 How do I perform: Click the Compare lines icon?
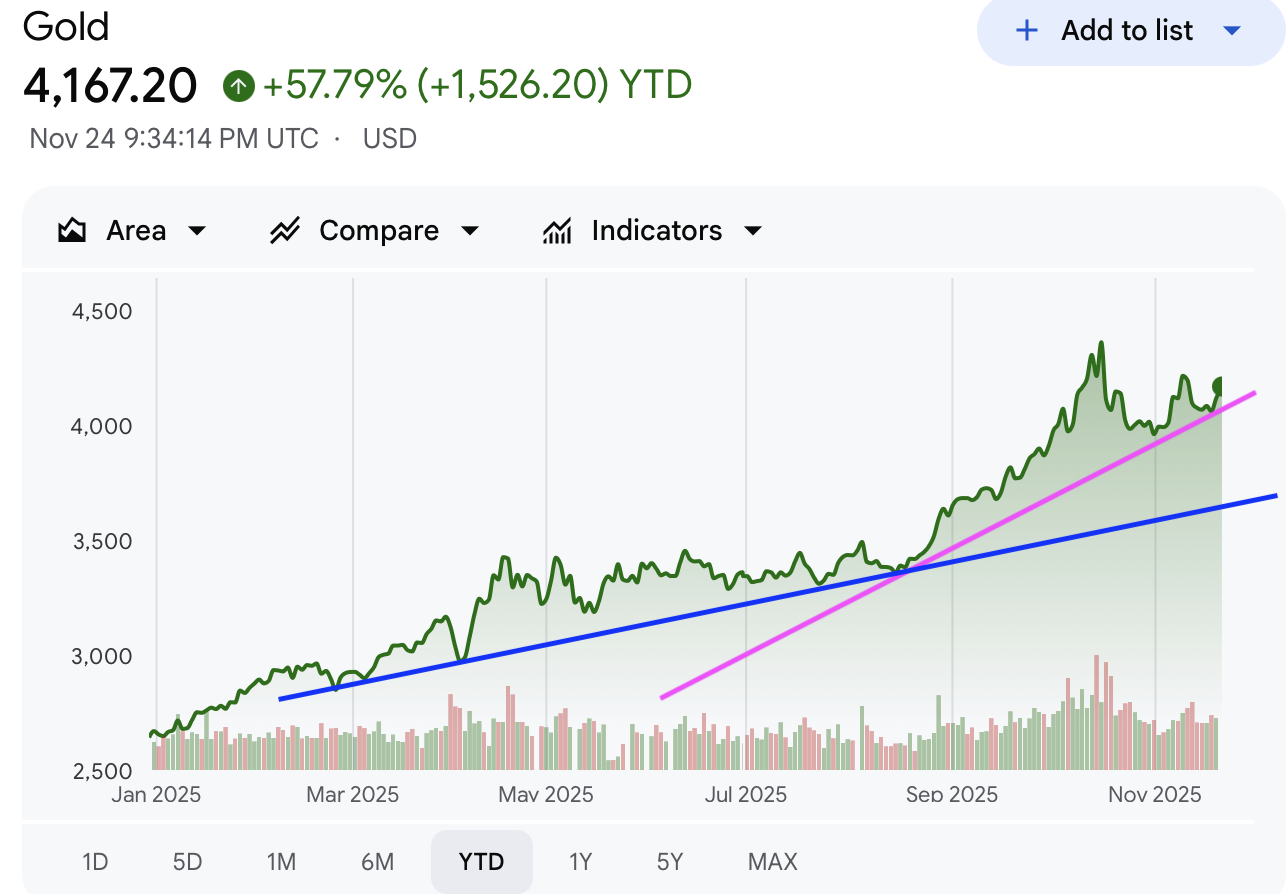click(x=285, y=231)
